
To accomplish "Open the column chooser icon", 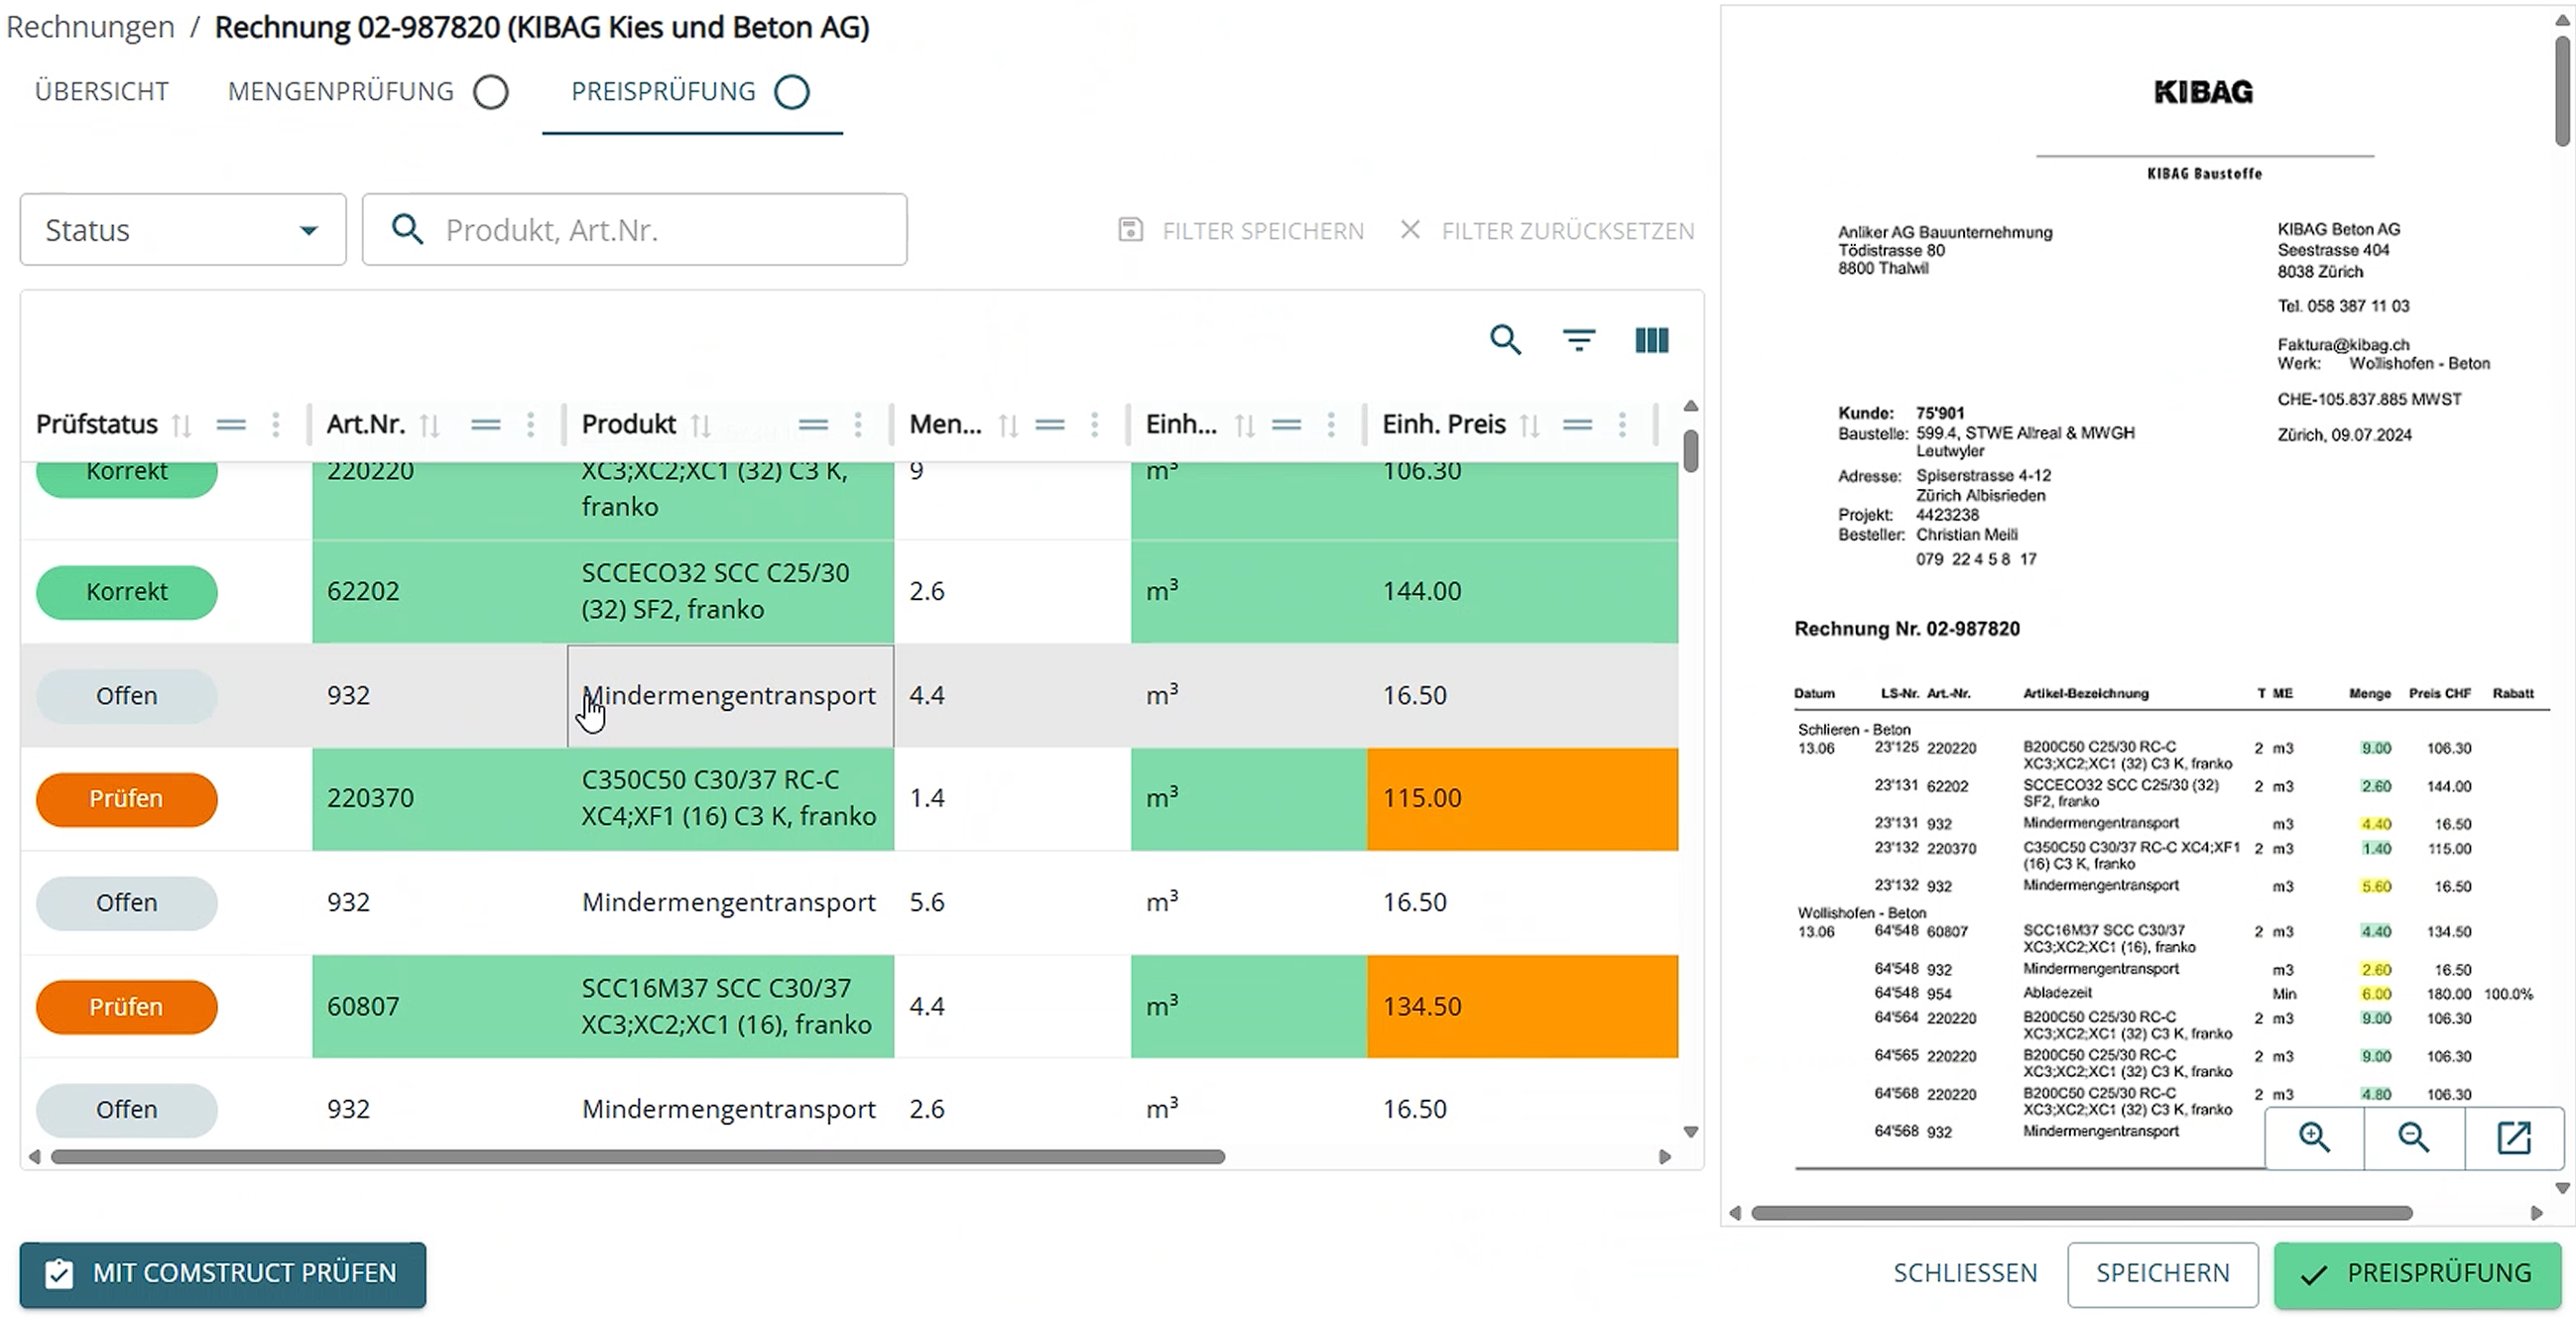I will 1651,340.
